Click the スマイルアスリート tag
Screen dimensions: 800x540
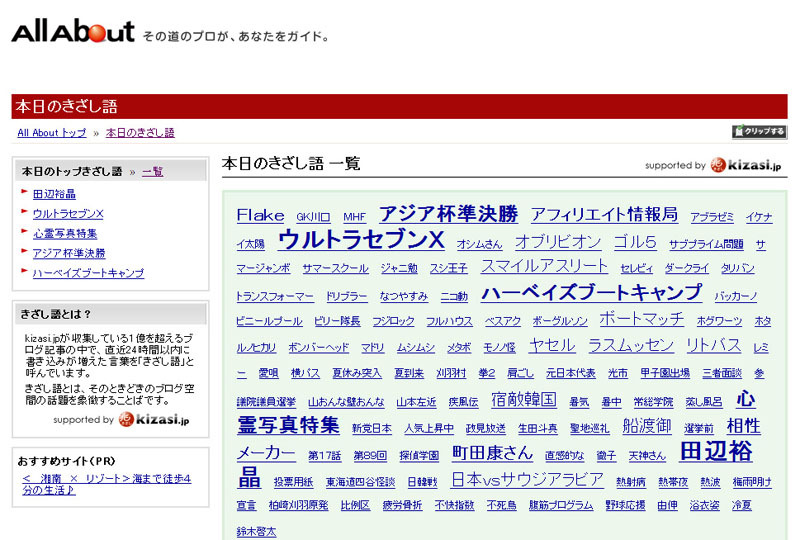point(544,266)
